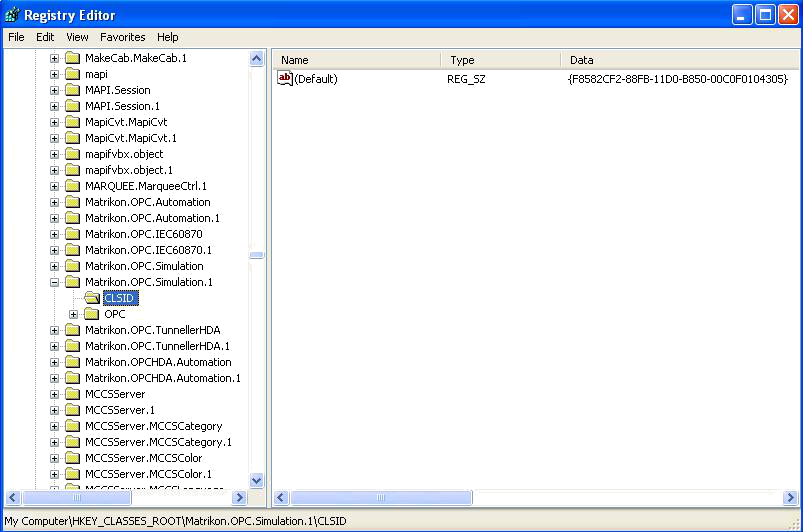803x532 pixels.
Task: Select the CLSID tree key
Action: (x=120, y=298)
